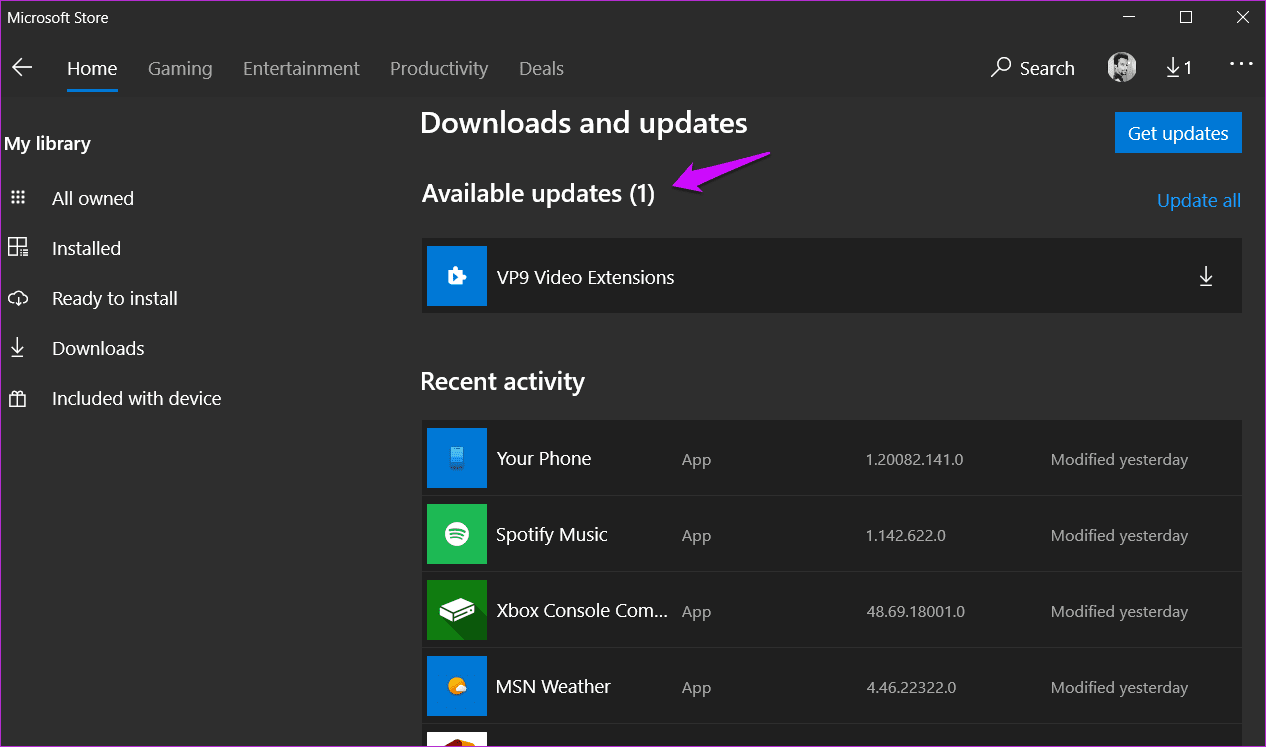The width and height of the screenshot is (1266, 747).
Task: Open Search in the Store header
Action: tap(1033, 68)
